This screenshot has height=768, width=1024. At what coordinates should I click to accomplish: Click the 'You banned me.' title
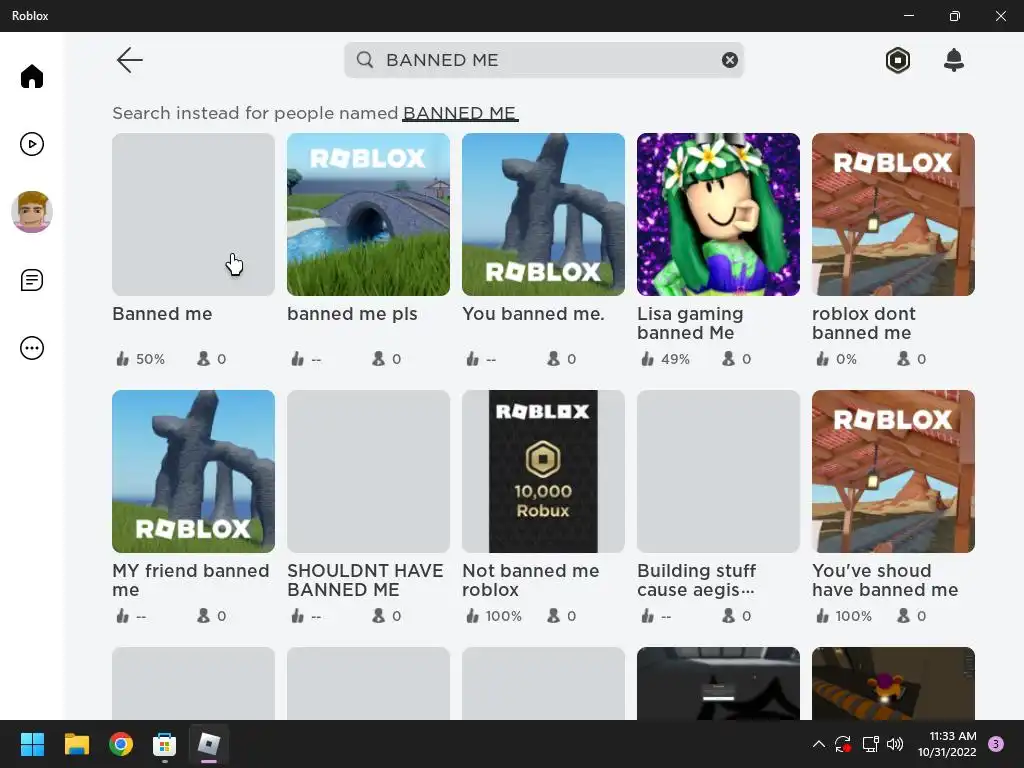pyautogui.click(x=534, y=314)
